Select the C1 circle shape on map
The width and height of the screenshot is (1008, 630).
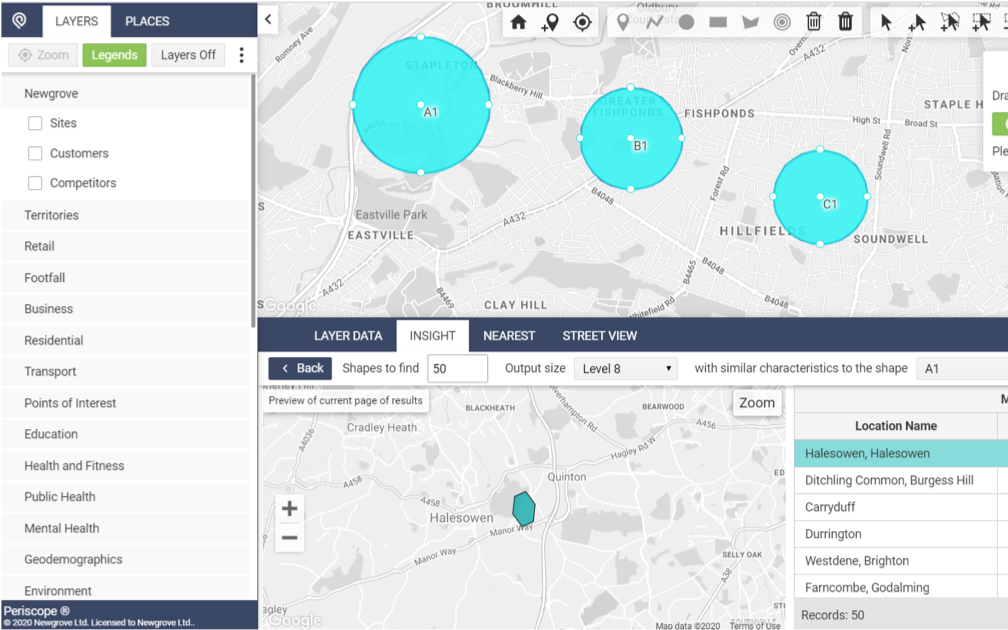pyautogui.click(x=820, y=197)
